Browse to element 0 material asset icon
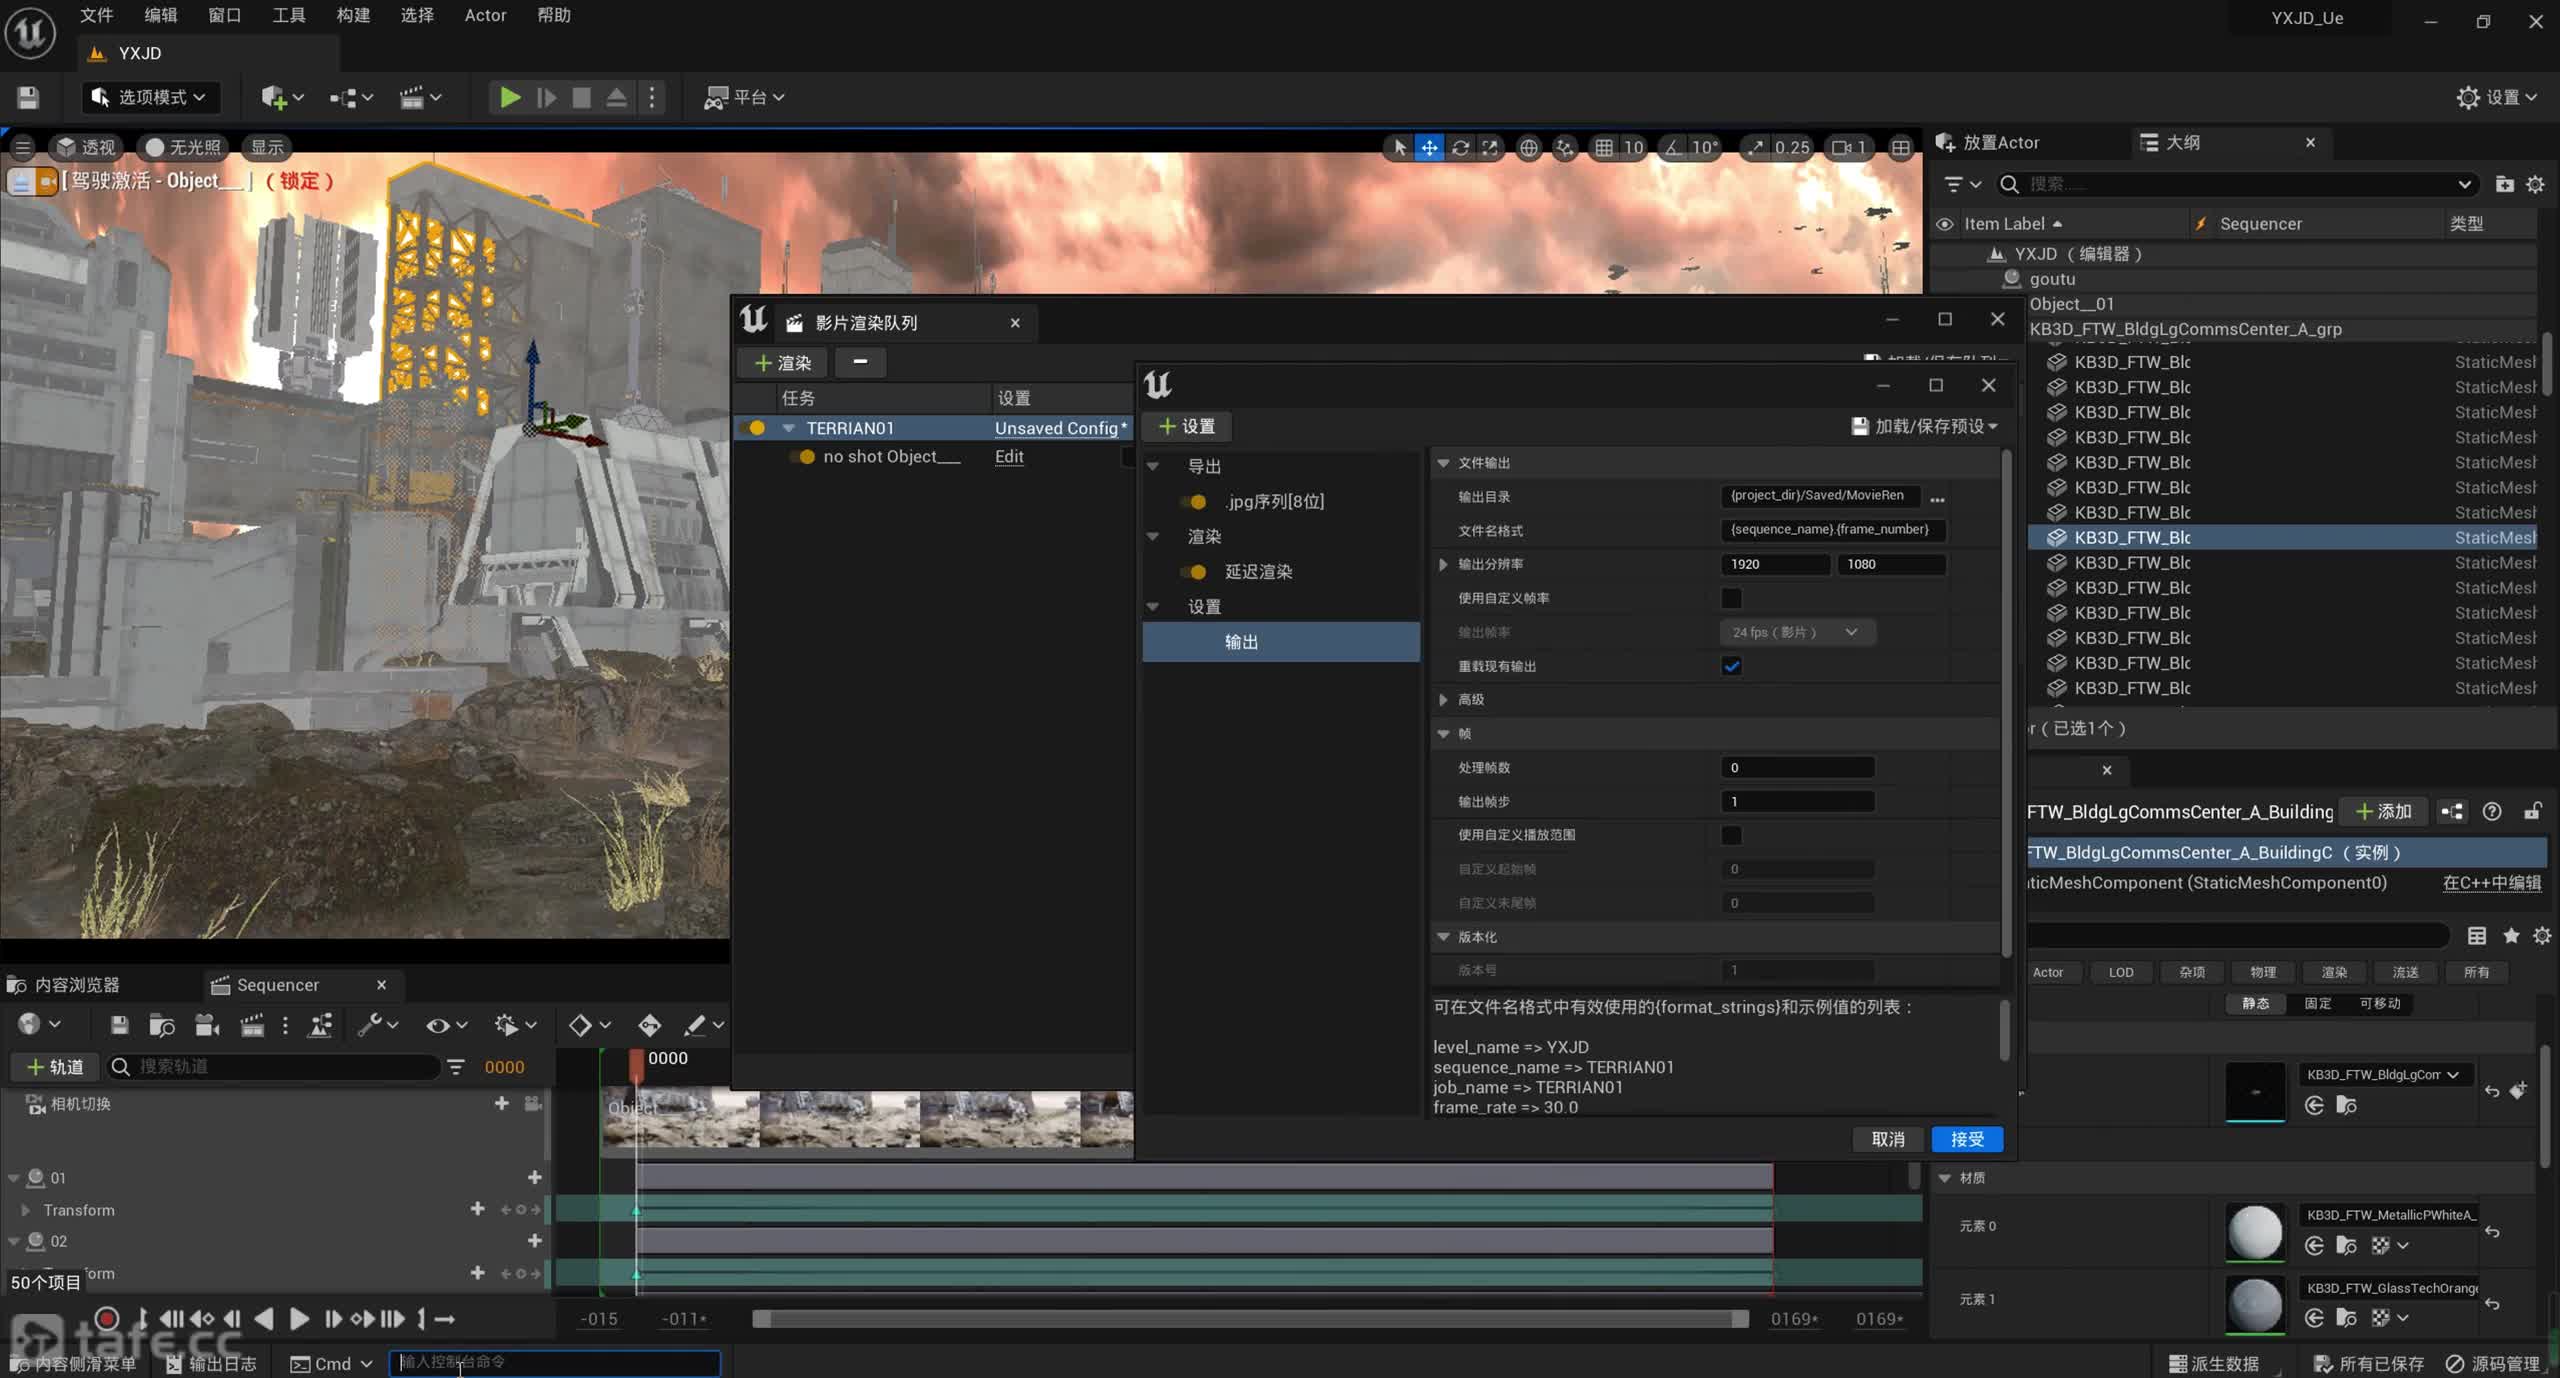 pos(2346,1245)
